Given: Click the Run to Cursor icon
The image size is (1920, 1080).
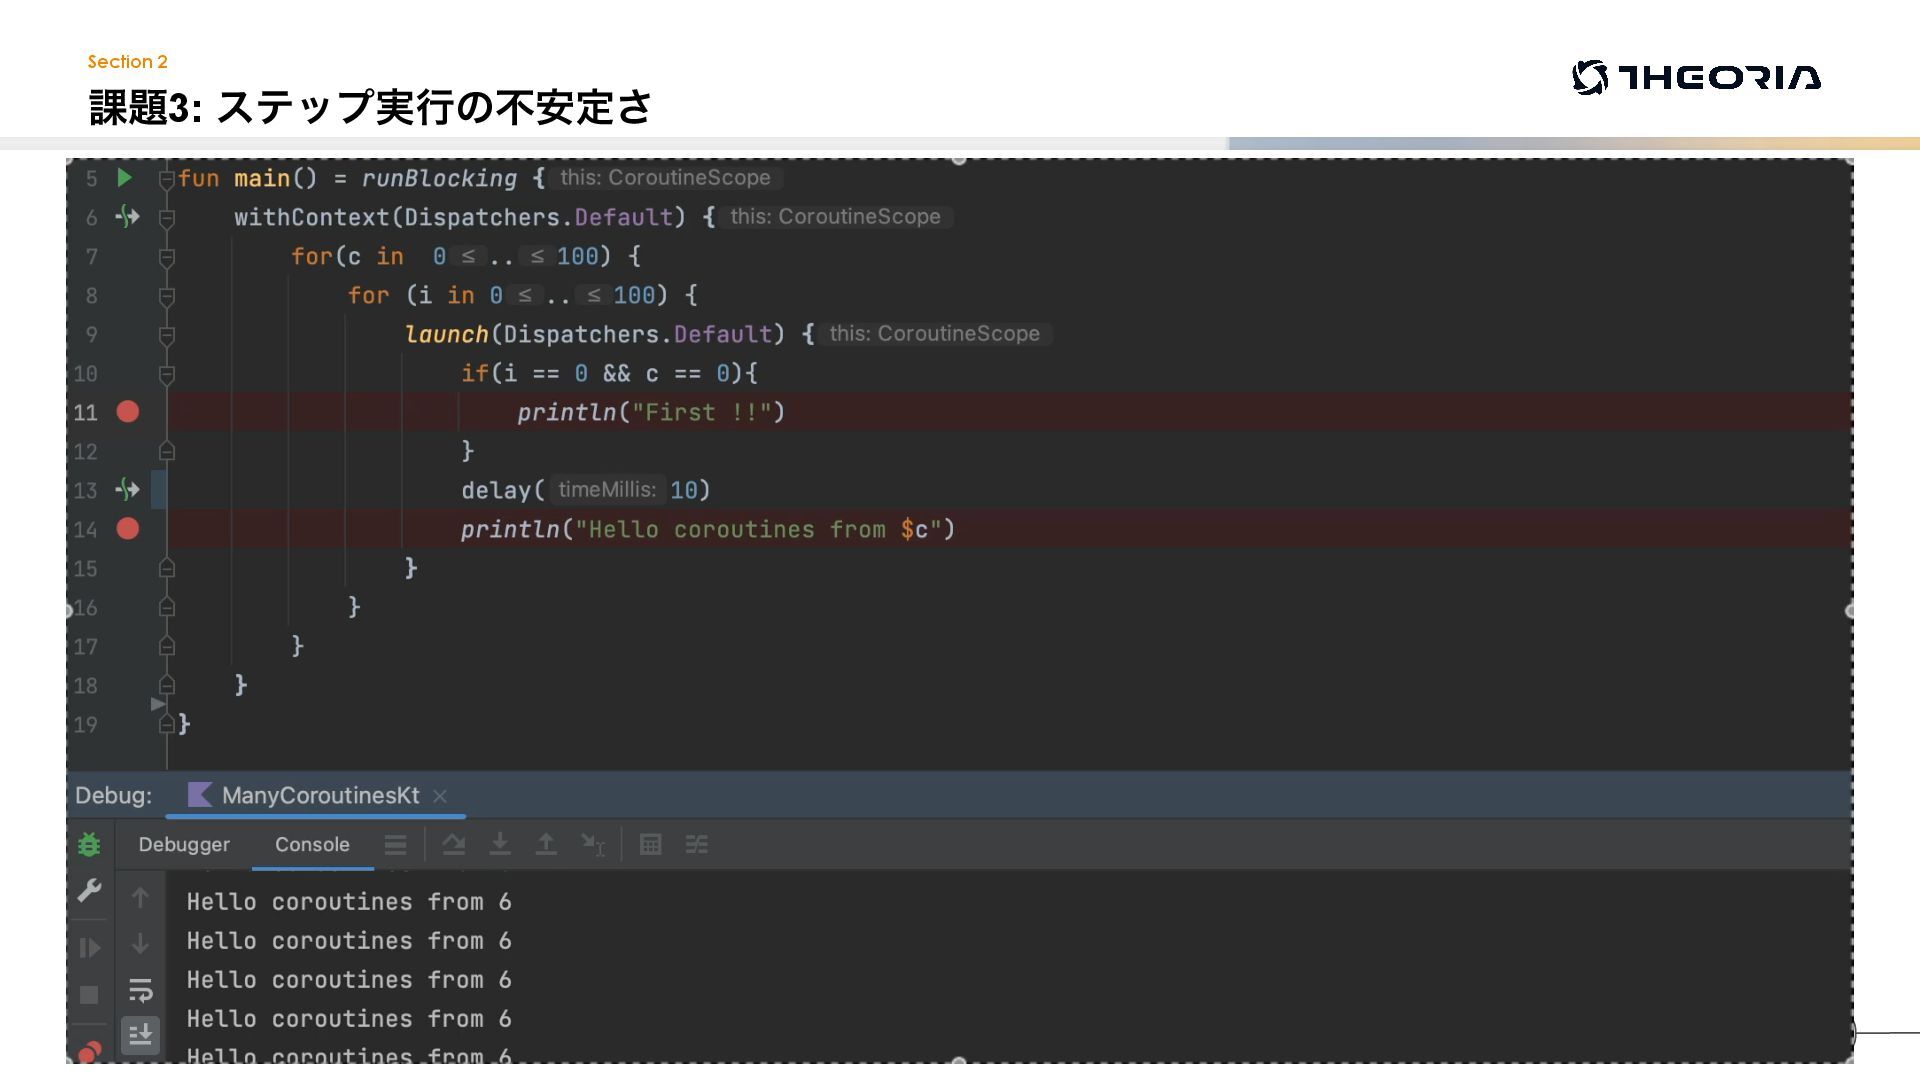Looking at the screenshot, I should point(593,845).
